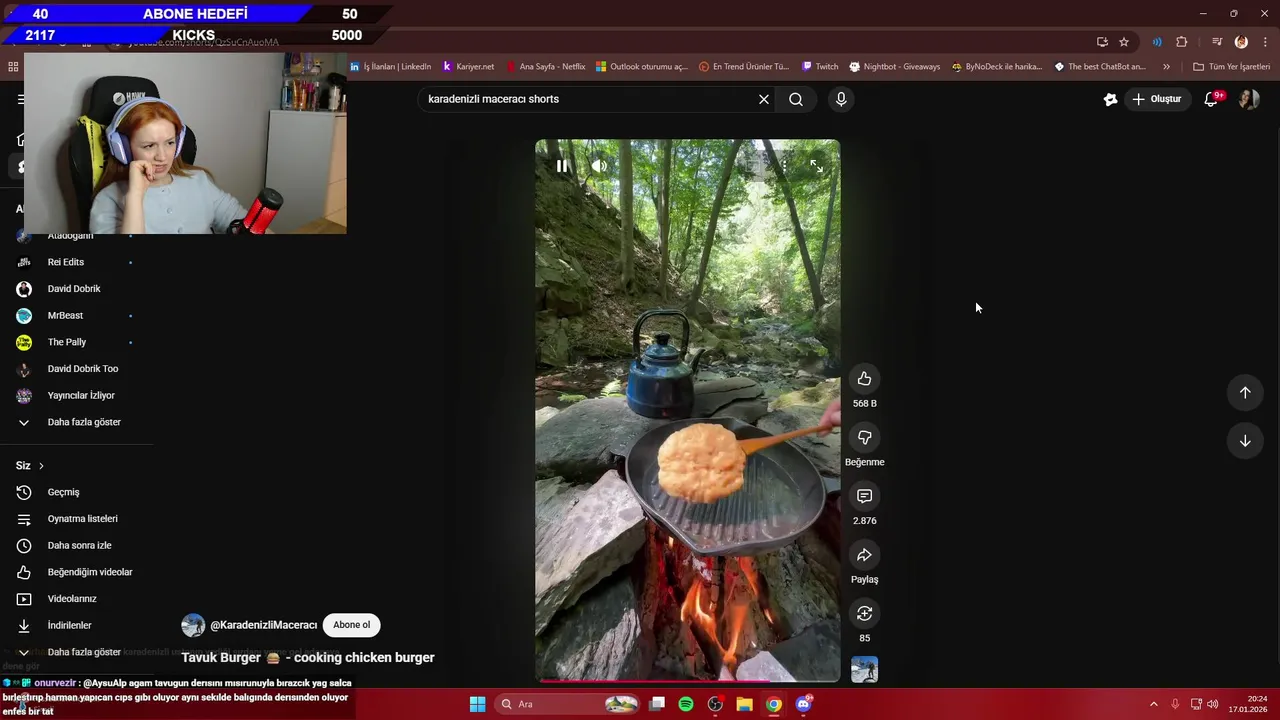The height and width of the screenshot is (720, 1280).
Task: Open Ana Sayfa - Netflix bookmark
Action: (546, 67)
